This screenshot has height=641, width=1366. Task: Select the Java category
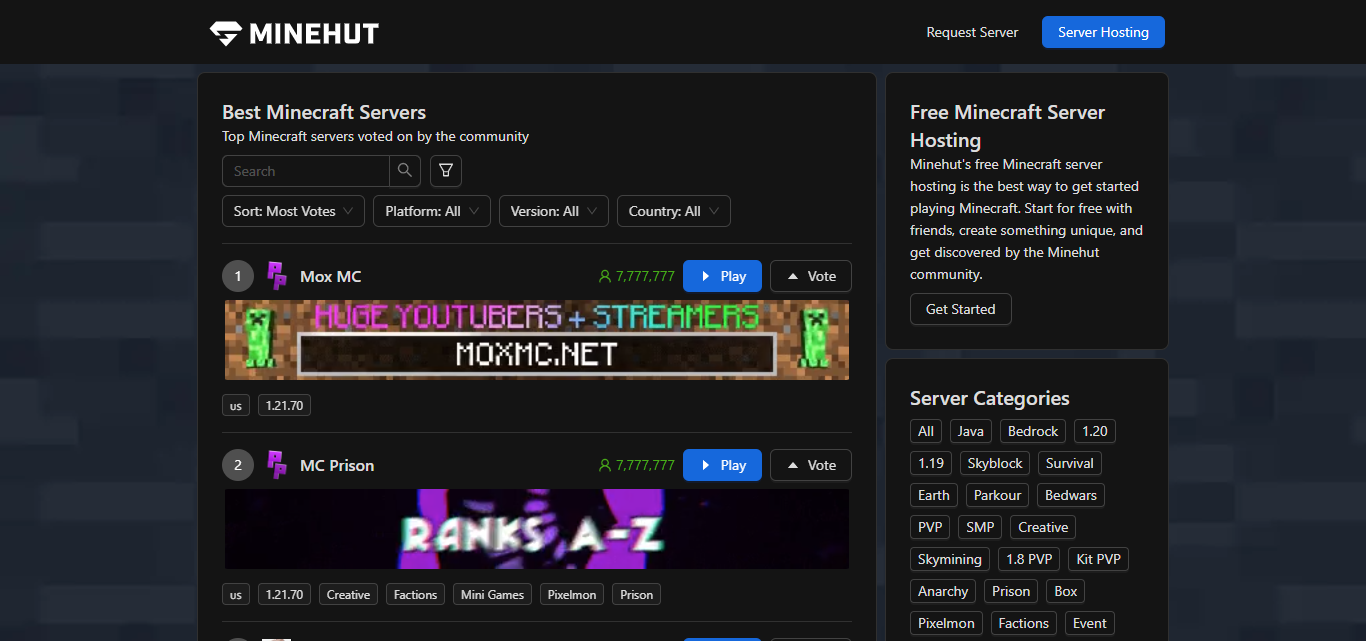click(971, 431)
